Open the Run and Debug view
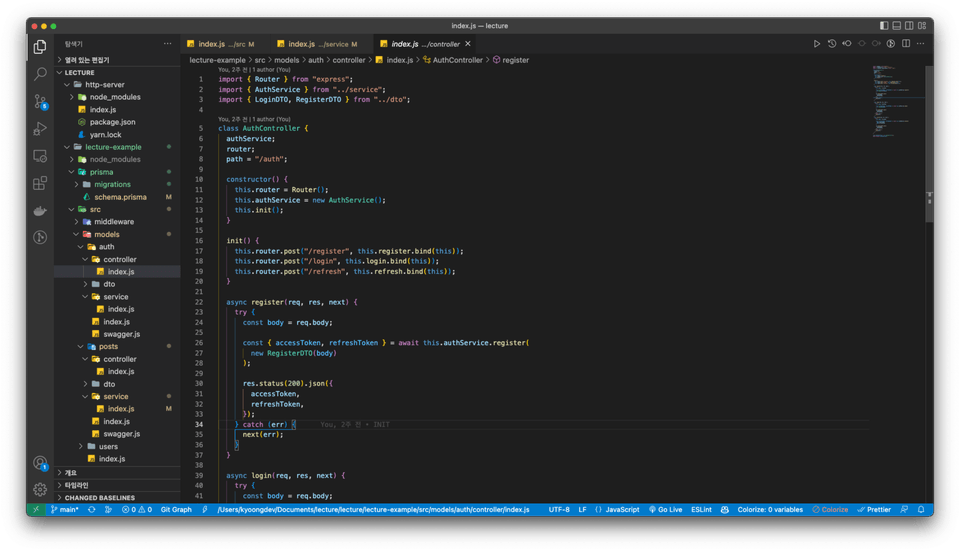 (x=40, y=129)
